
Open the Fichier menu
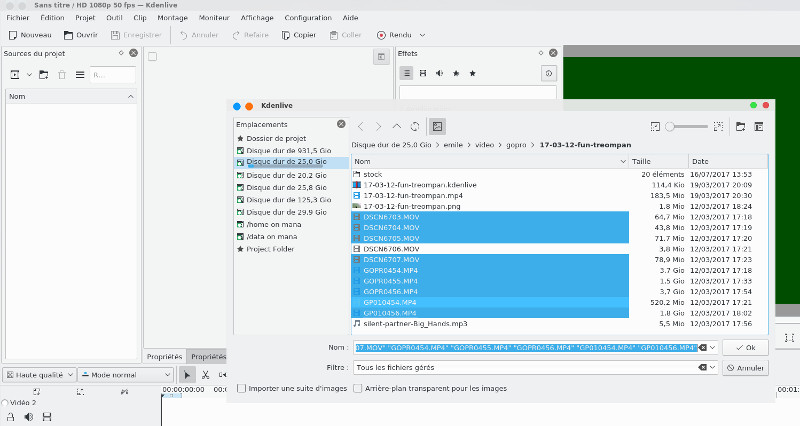tap(17, 17)
